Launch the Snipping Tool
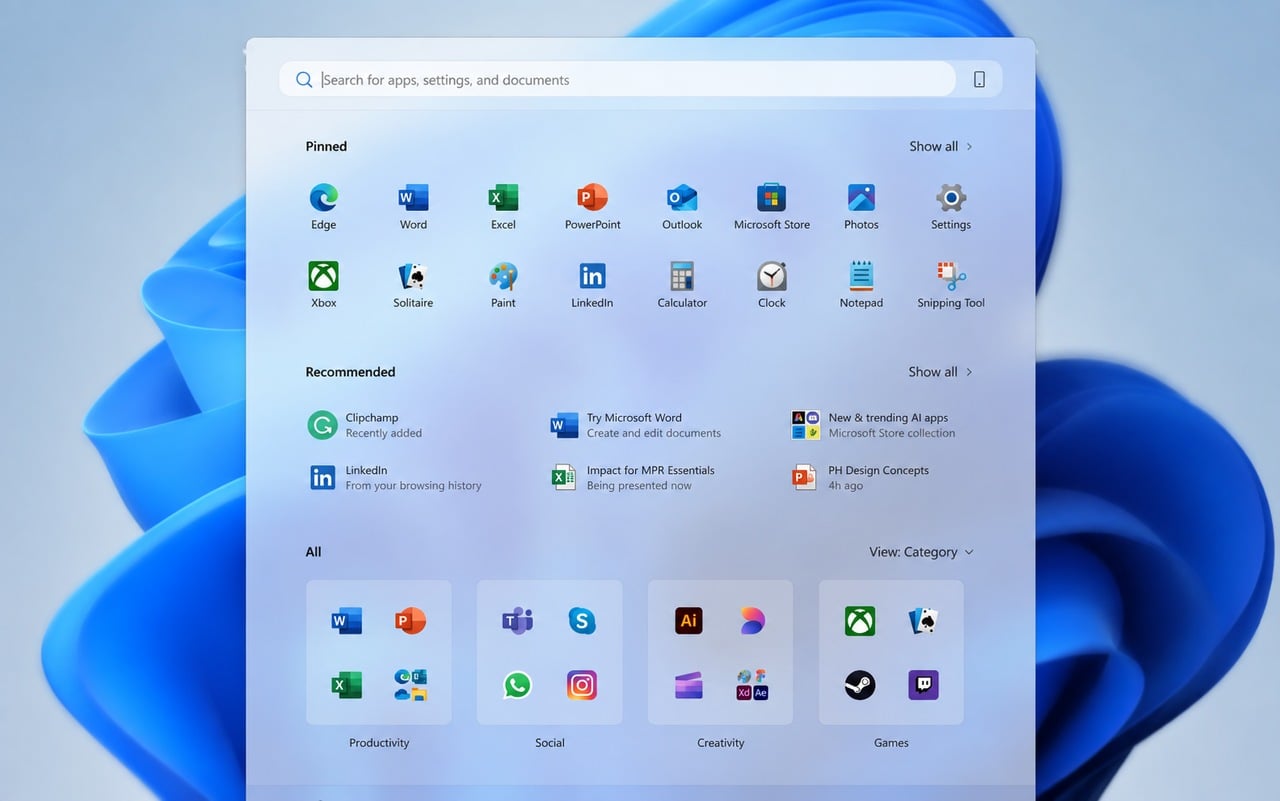The image size is (1280, 801). [x=951, y=284]
